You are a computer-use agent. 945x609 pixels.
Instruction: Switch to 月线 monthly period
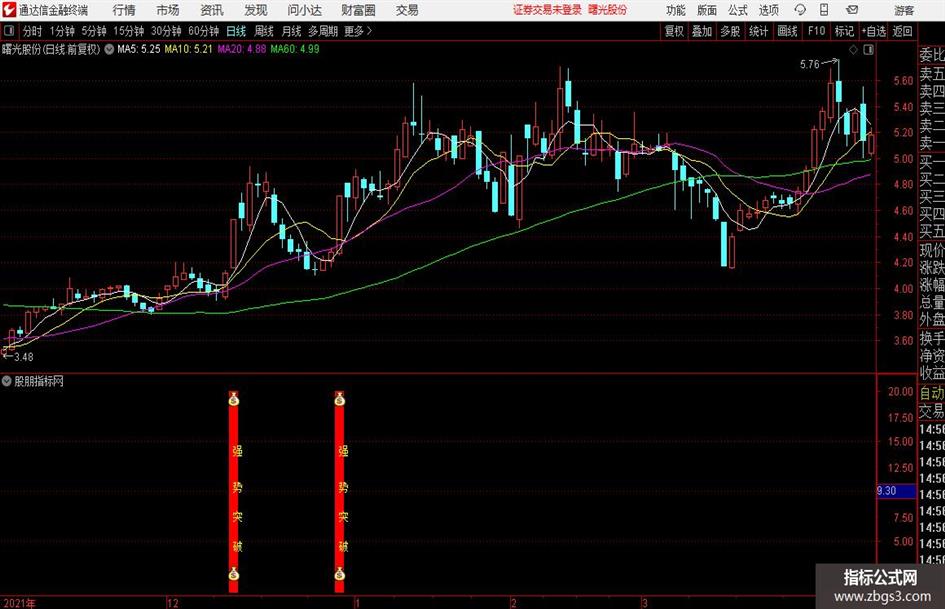[292, 31]
